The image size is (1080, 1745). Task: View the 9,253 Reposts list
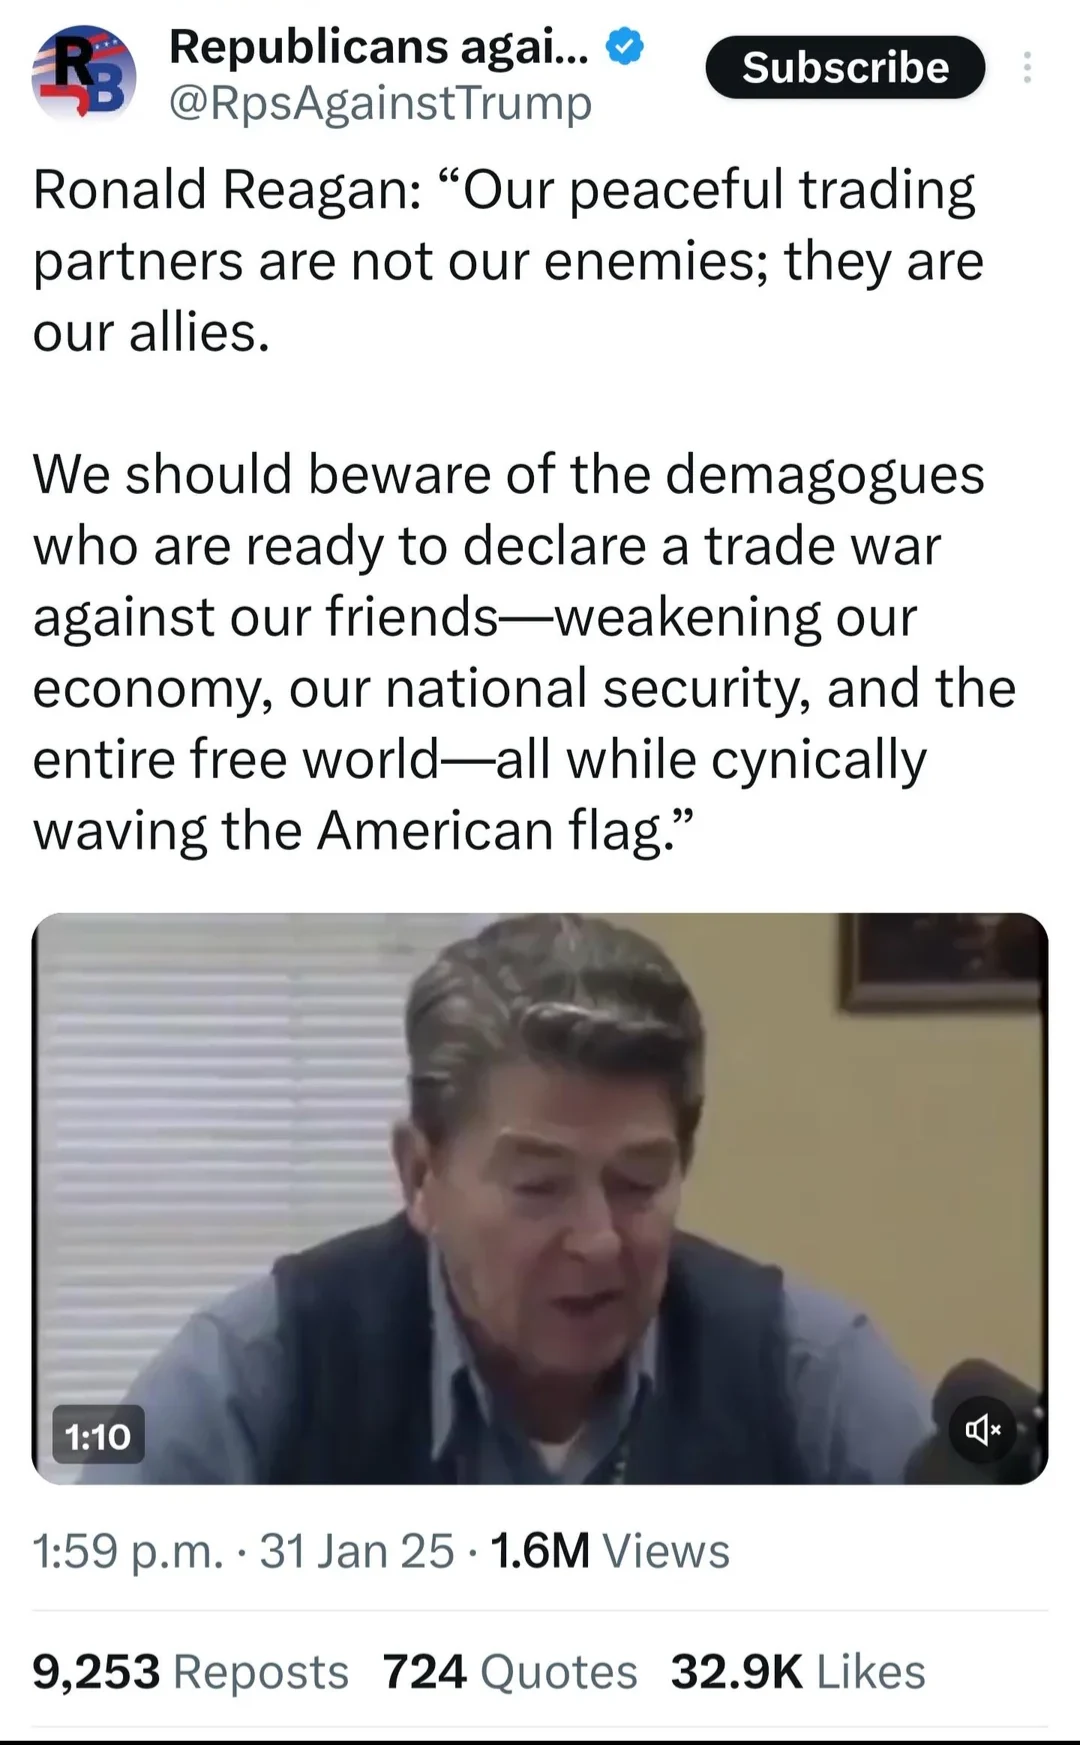[190, 1672]
